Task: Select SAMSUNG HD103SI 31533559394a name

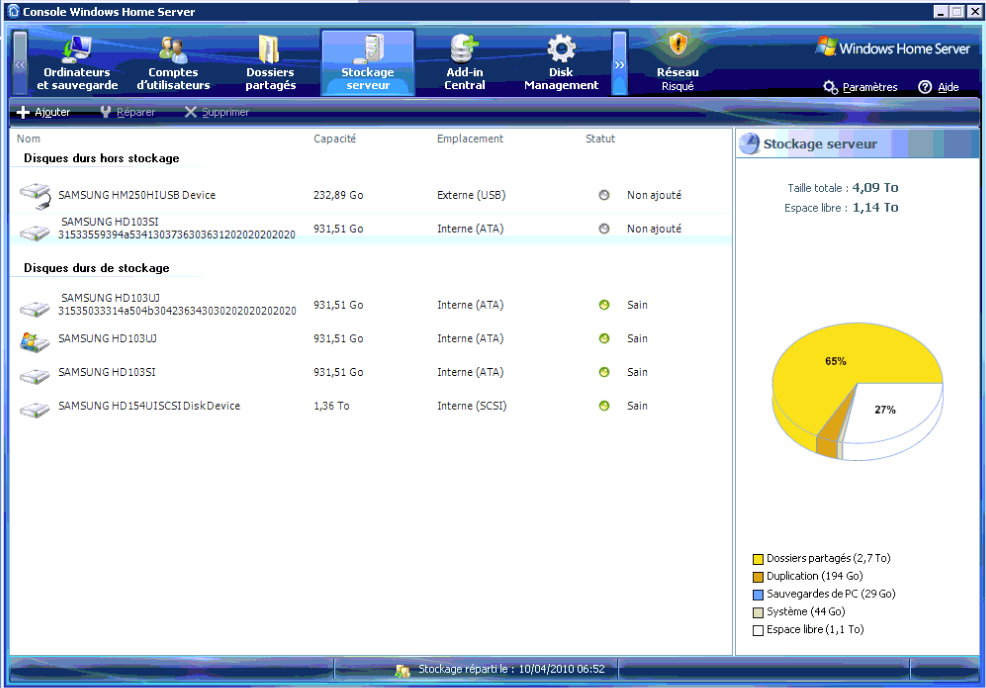Action: tap(177, 228)
